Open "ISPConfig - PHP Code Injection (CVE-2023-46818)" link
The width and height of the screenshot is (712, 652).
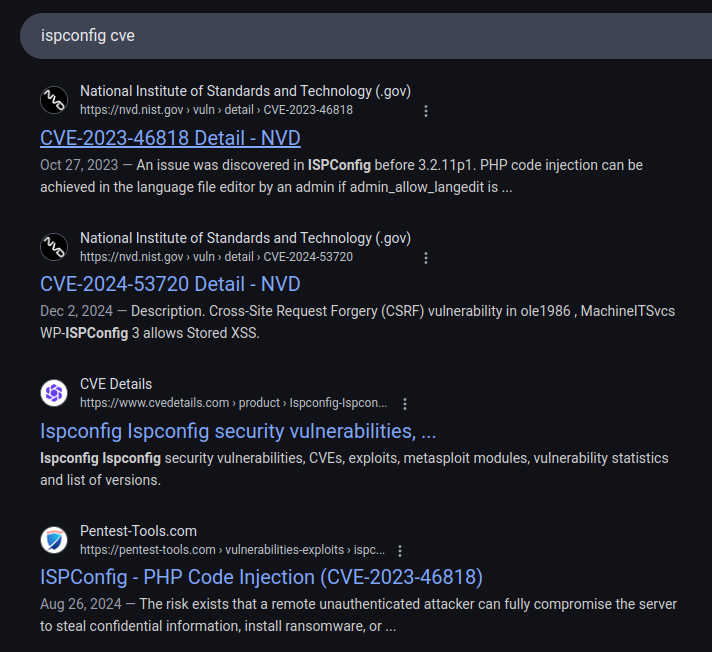click(x=261, y=577)
